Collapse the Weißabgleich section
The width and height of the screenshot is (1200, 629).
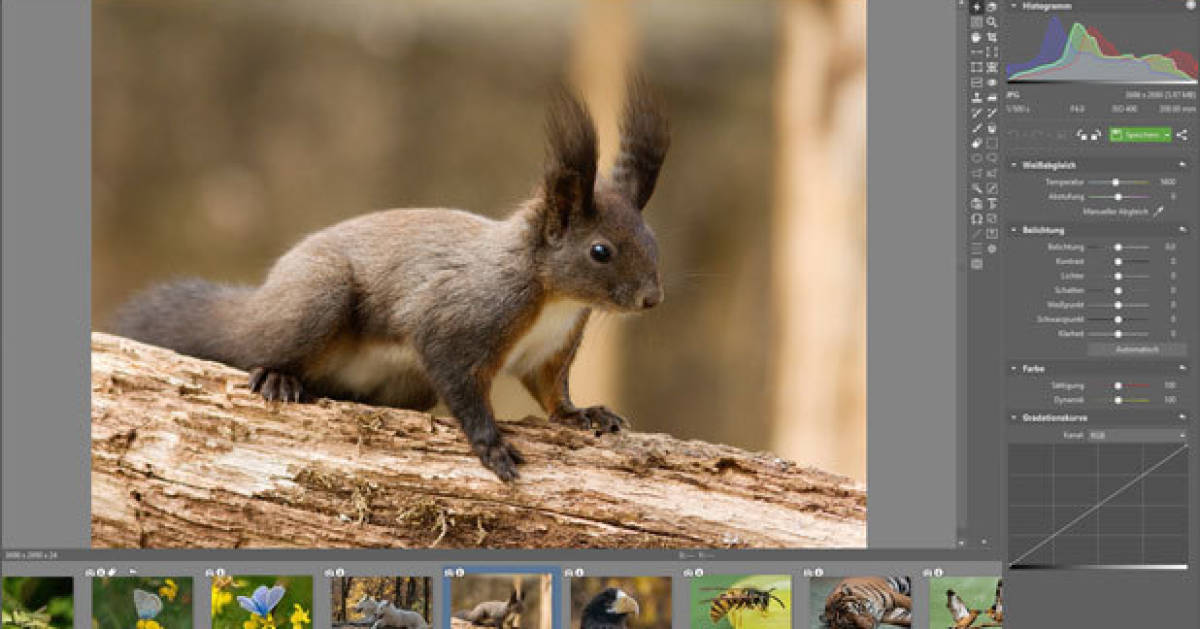1013,164
